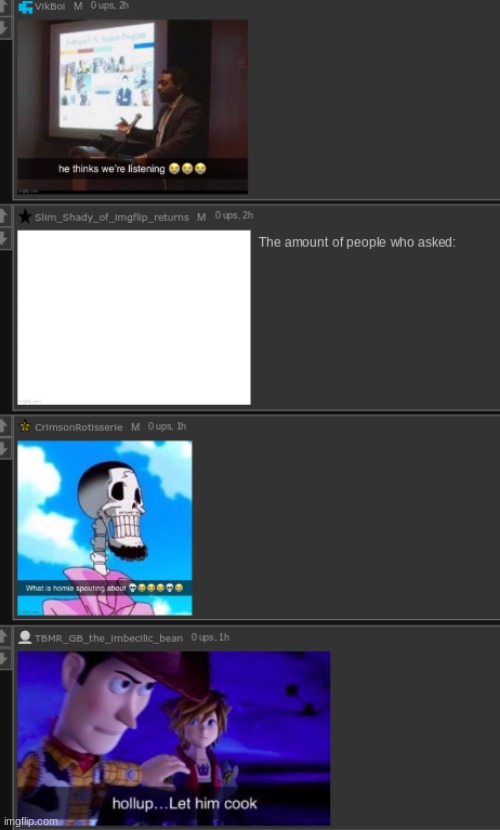
Task: Click '0 ups, 1h' on TBMR_GB comment
Action: coord(210,637)
